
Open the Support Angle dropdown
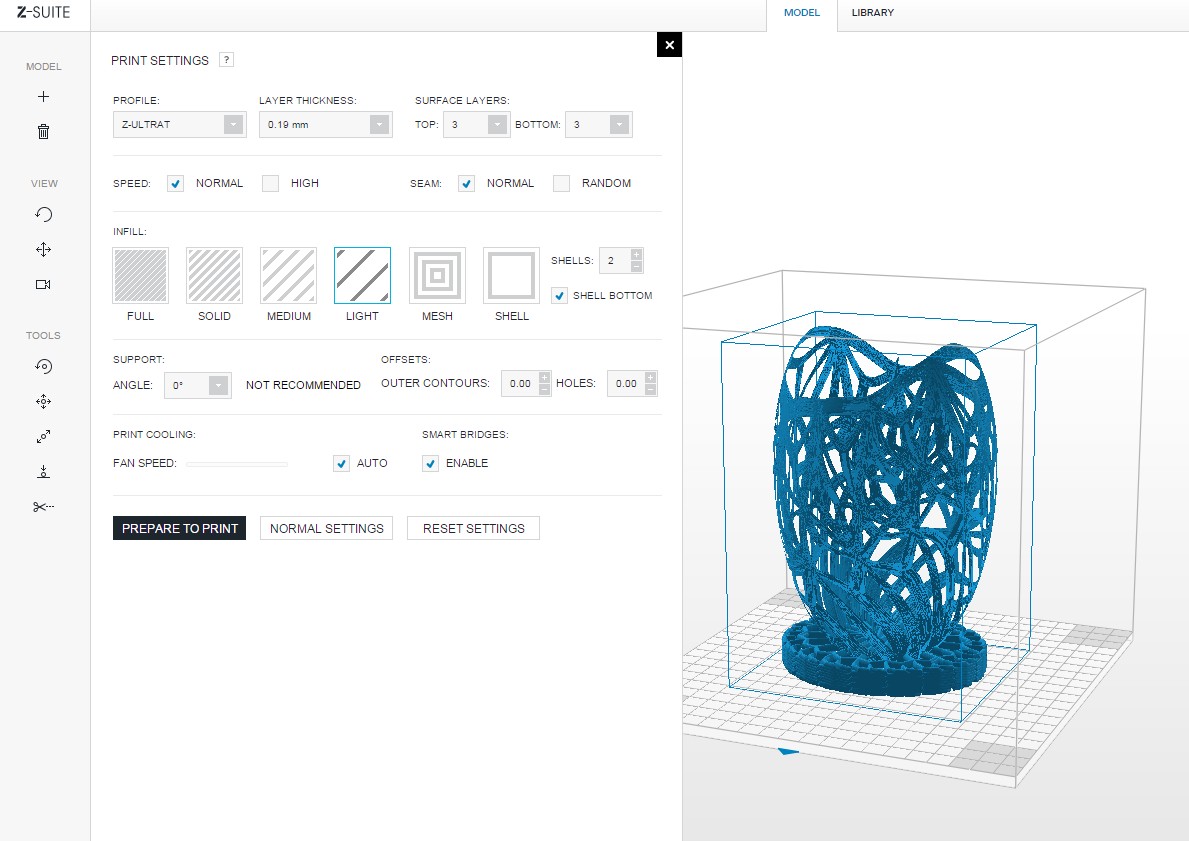point(197,385)
